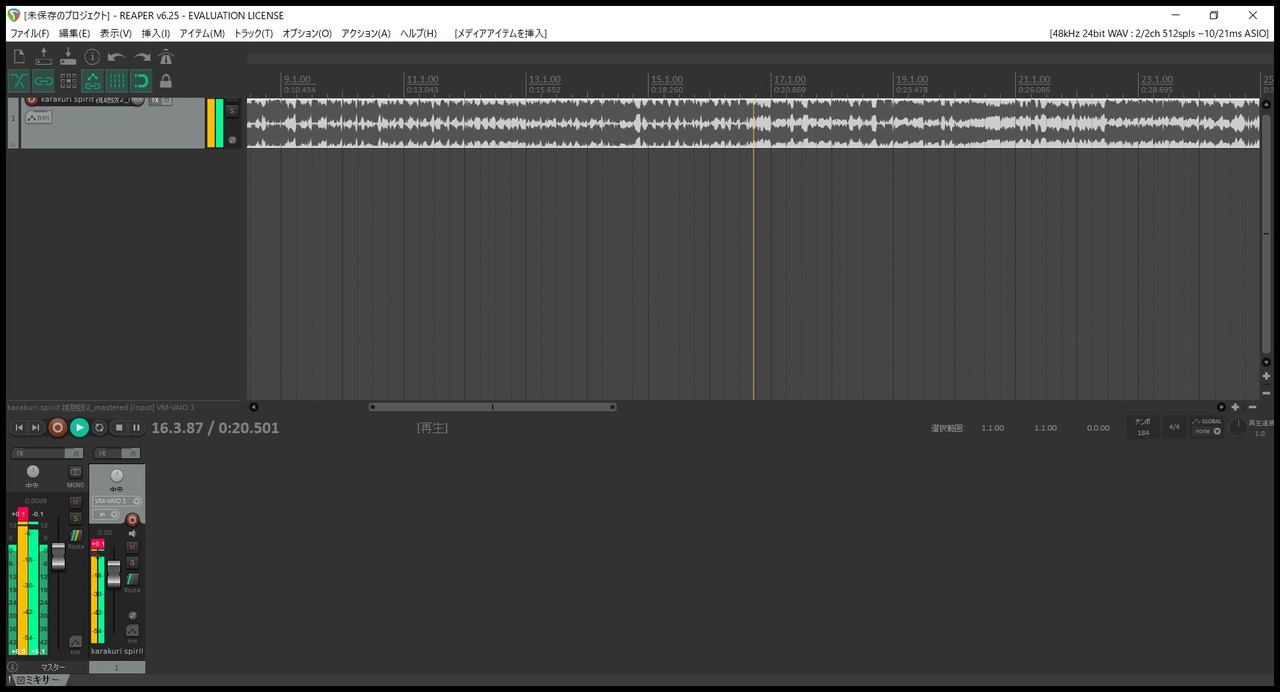Toggle move envelope points with items
Image resolution: width=1280 pixels, height=692 pixels.
click(92, 81)
